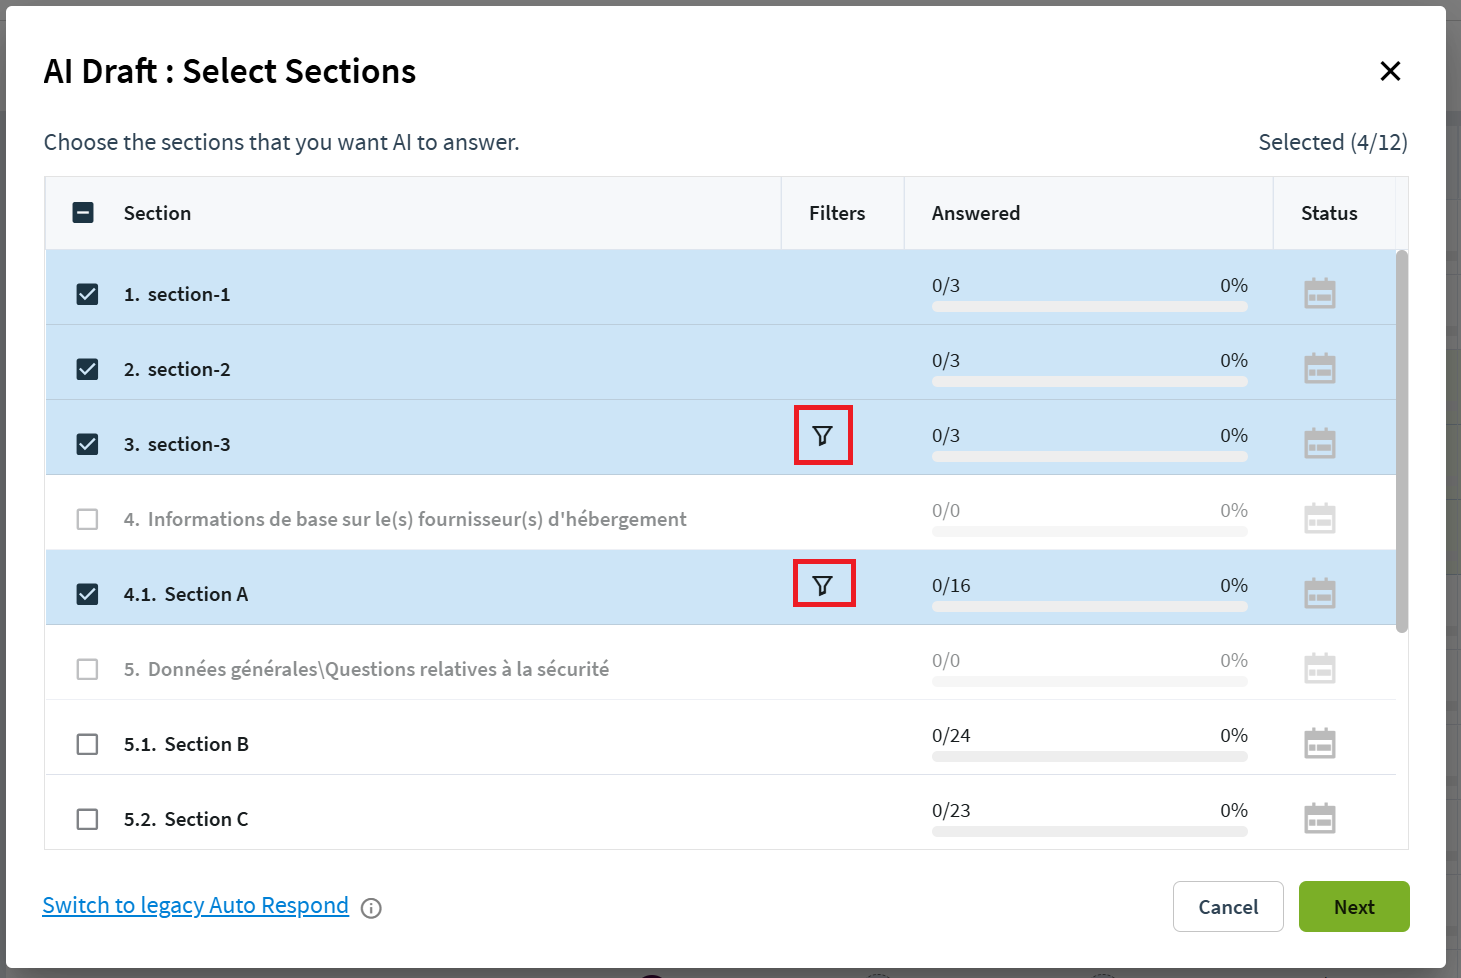Open filter icon for section-3

click(822, 435)
